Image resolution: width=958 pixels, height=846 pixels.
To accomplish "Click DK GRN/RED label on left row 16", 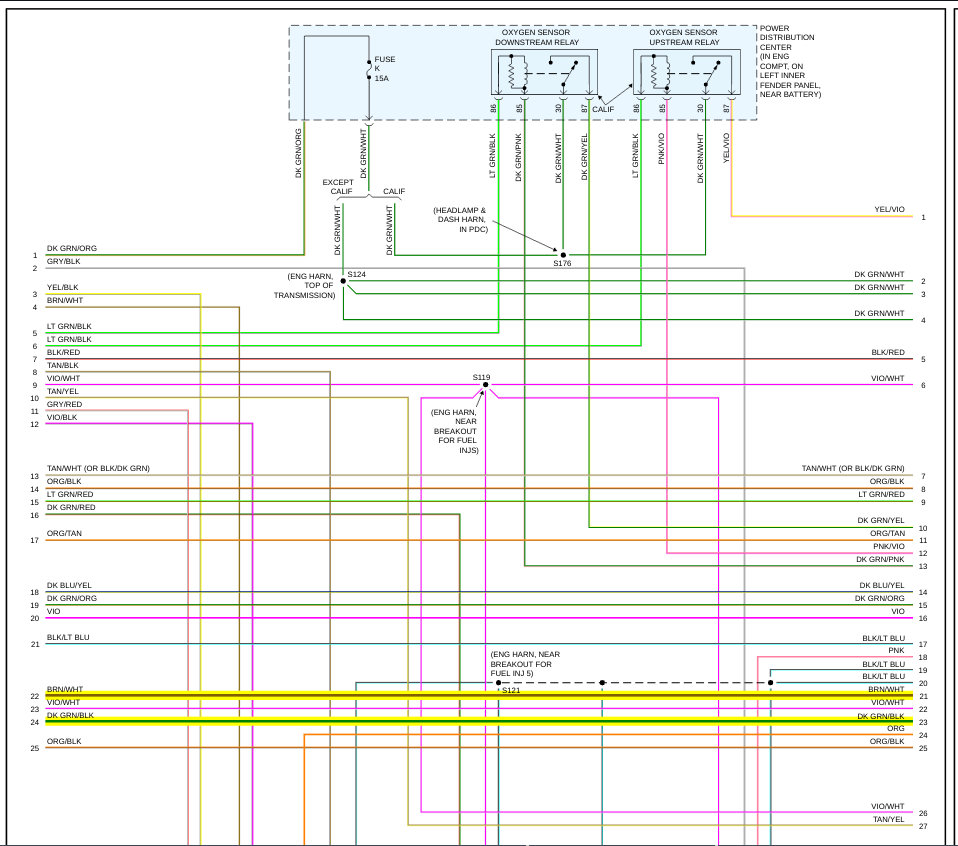I will click(x=71, y=507).
